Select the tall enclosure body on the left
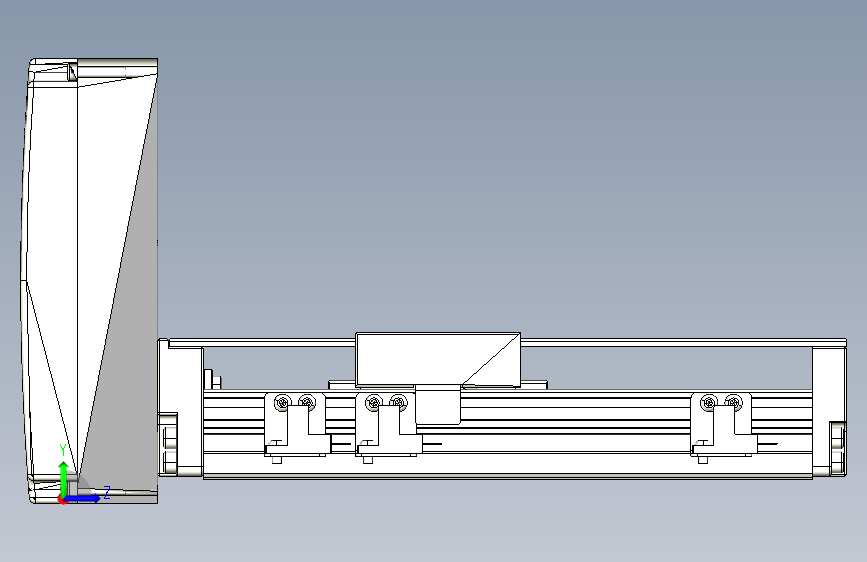867x562 pixels. click(90, 280)
